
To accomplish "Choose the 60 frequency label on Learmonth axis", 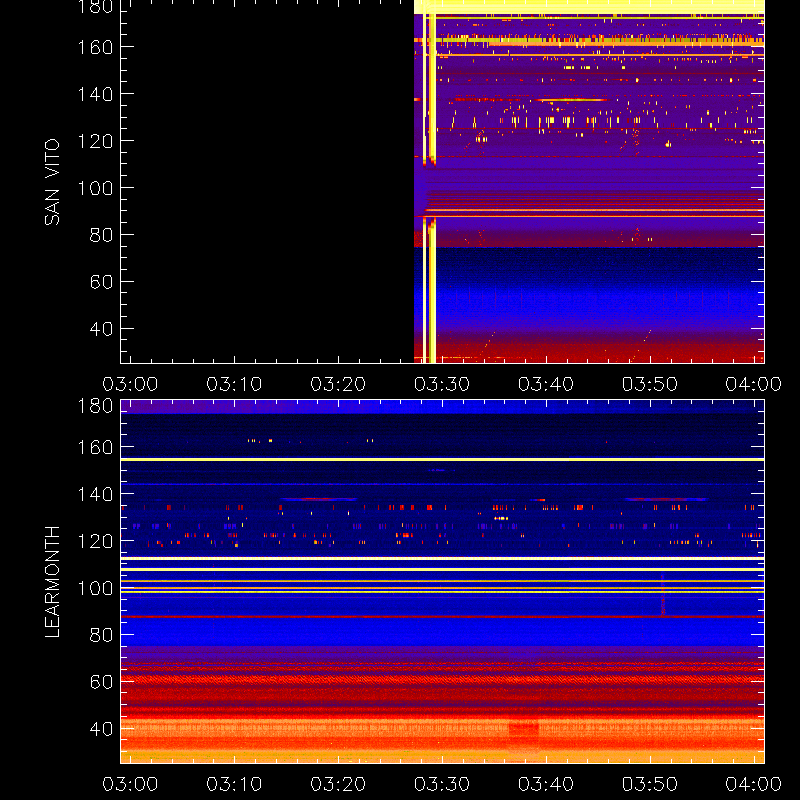I will click(x=101, y=682).
